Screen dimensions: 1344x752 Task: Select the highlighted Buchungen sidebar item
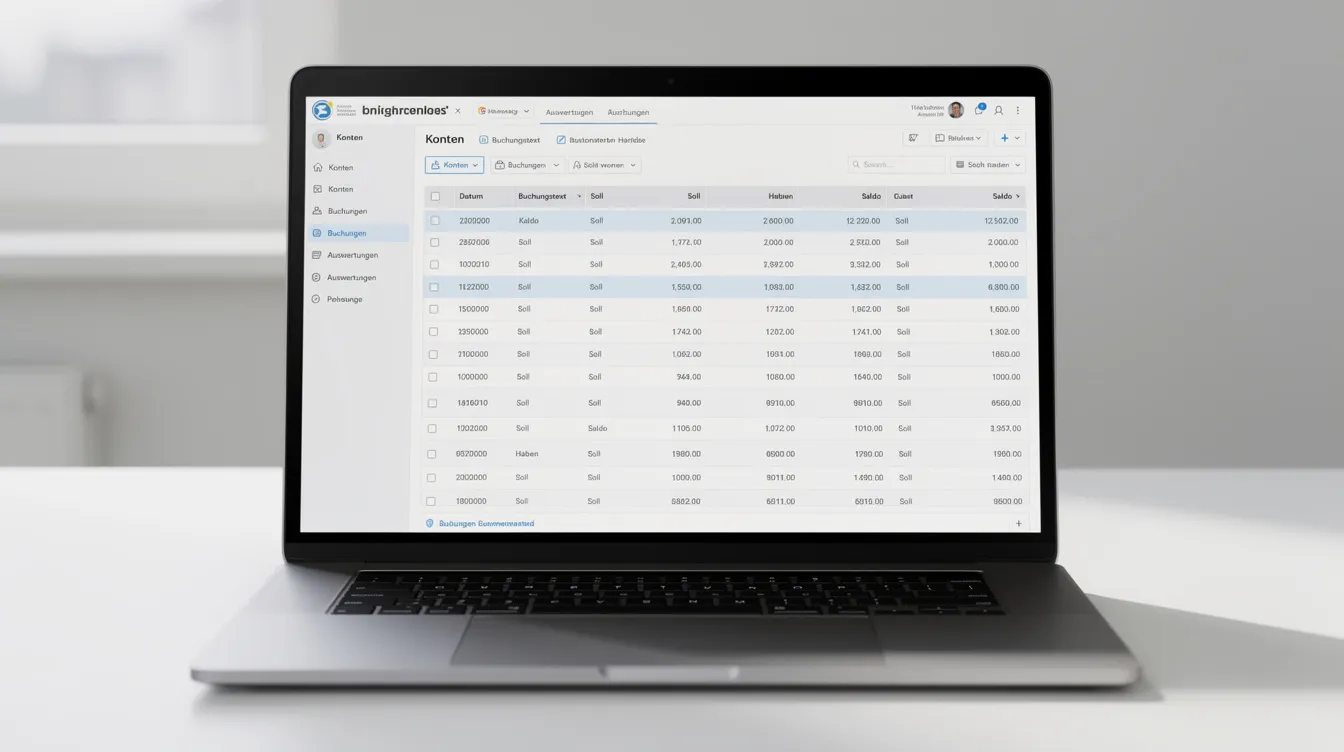(357, 233)
